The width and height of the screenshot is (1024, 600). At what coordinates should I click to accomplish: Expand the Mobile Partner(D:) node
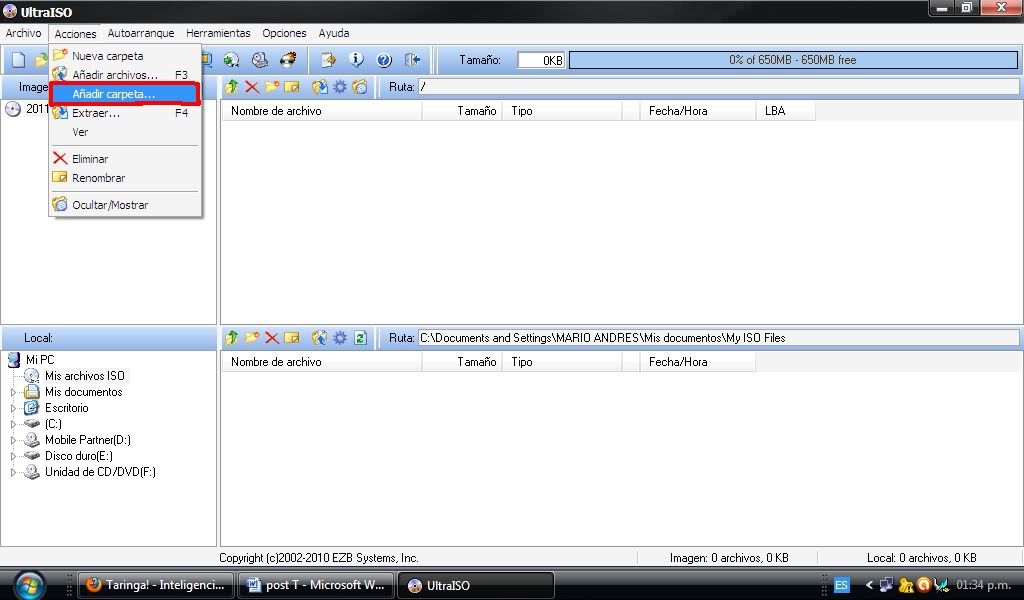[x=13, y=440]
